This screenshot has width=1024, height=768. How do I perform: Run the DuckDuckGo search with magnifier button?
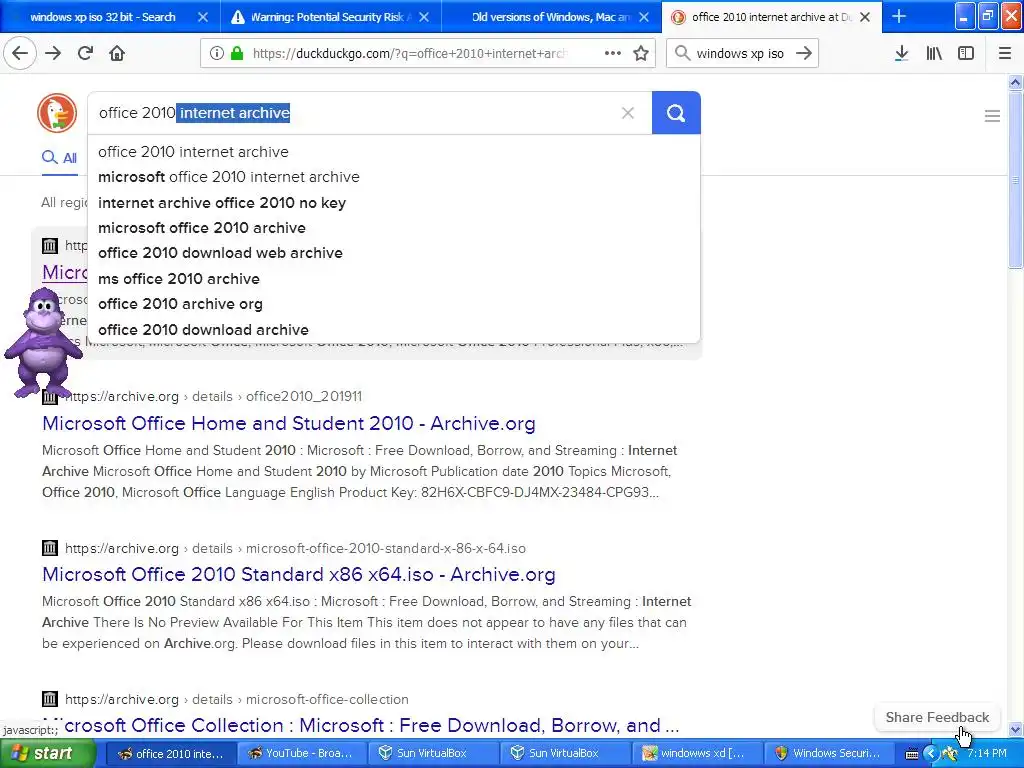click(676, 113)
